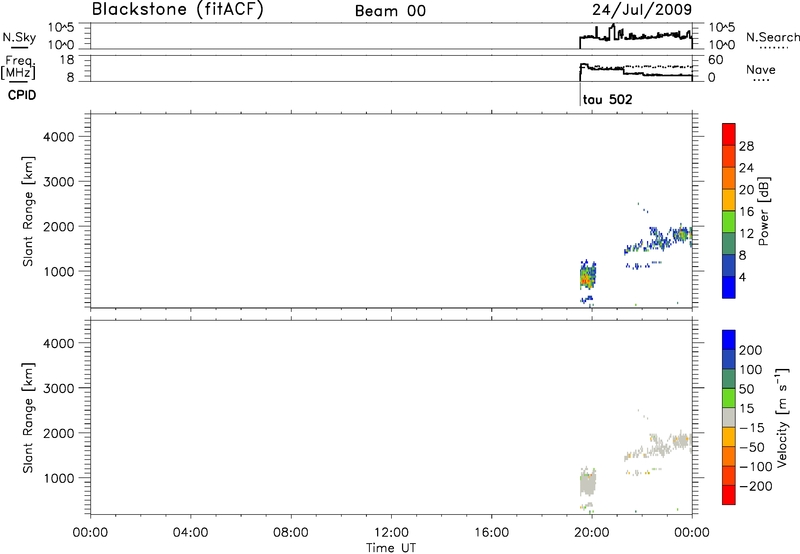Click the -200 value on Velocity color bar
This screenshot has height=554, width=800.
[756, 486]
